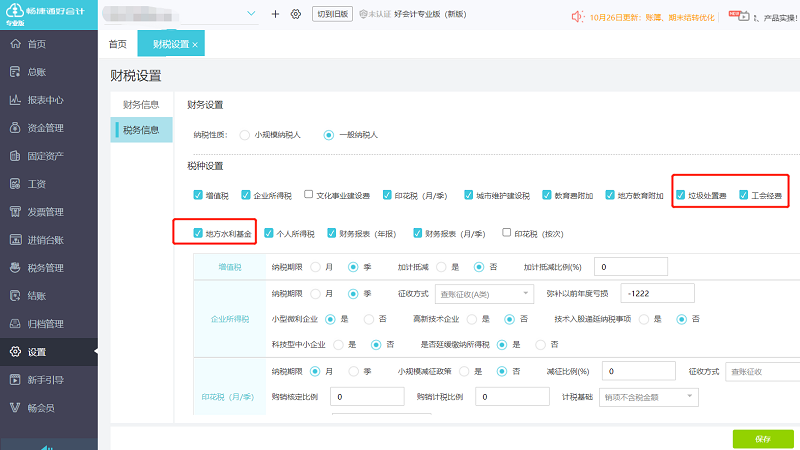Expand the 计税基础 dropdown
This screenshot has height=450, width=800.
(648, 397)
